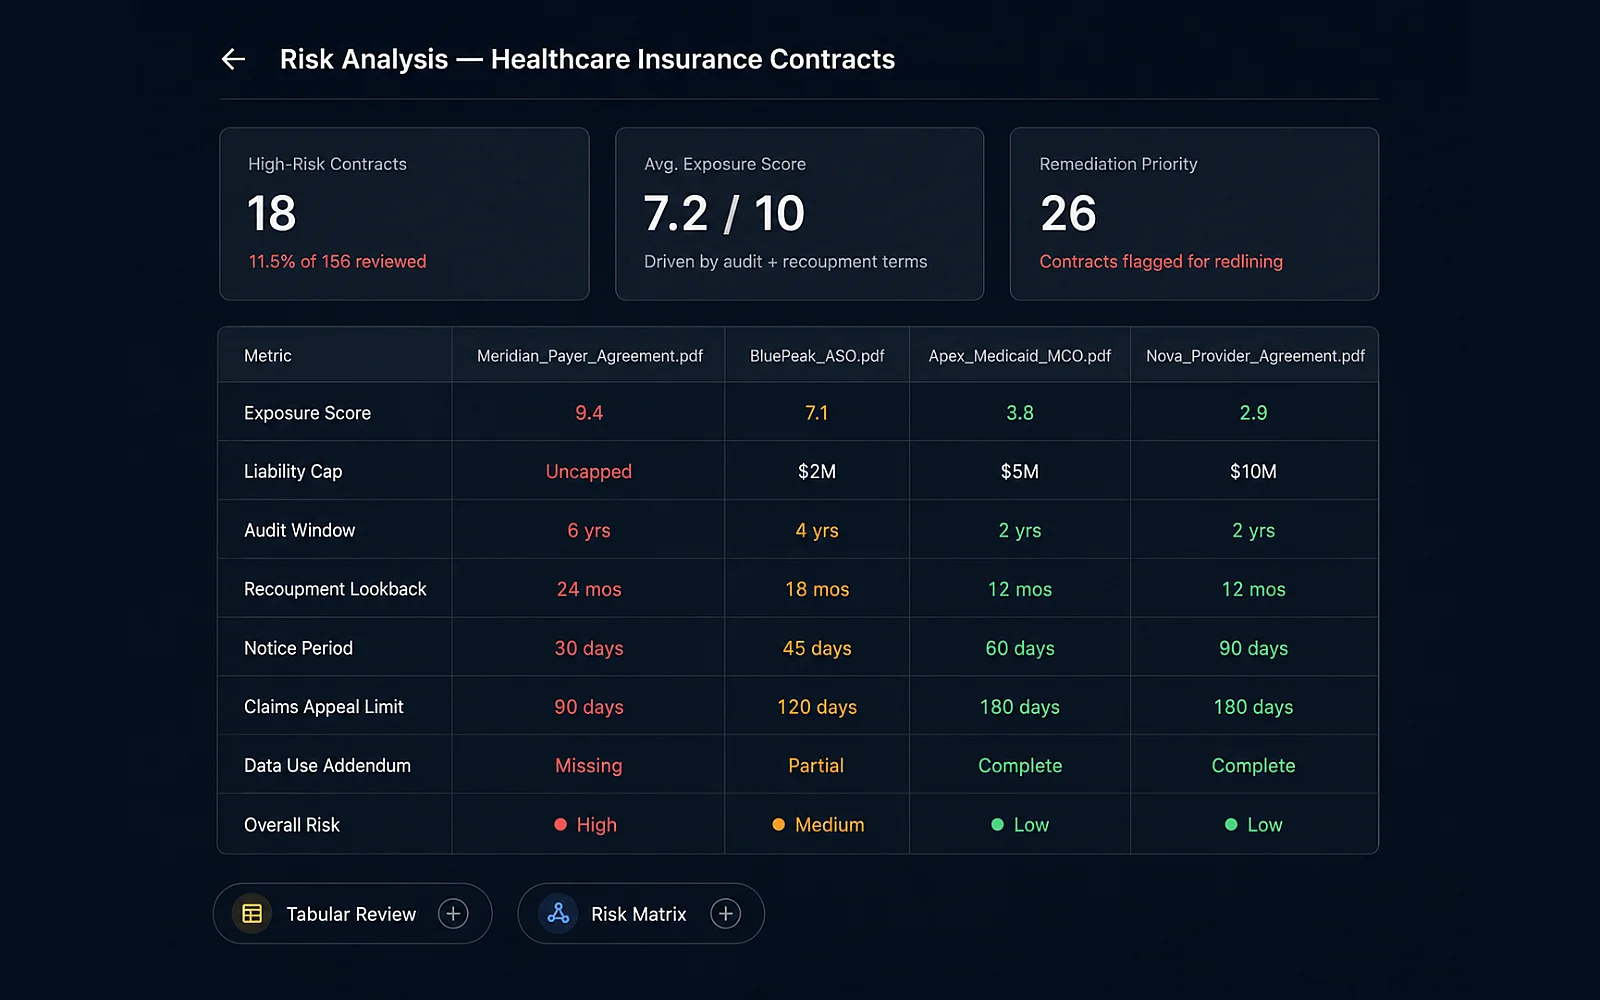The height and width of the screenshot is (1000, 1600).
Task: Click the green Low dot under Apex_Medicaid_MCO
Action: pos(997,825)
